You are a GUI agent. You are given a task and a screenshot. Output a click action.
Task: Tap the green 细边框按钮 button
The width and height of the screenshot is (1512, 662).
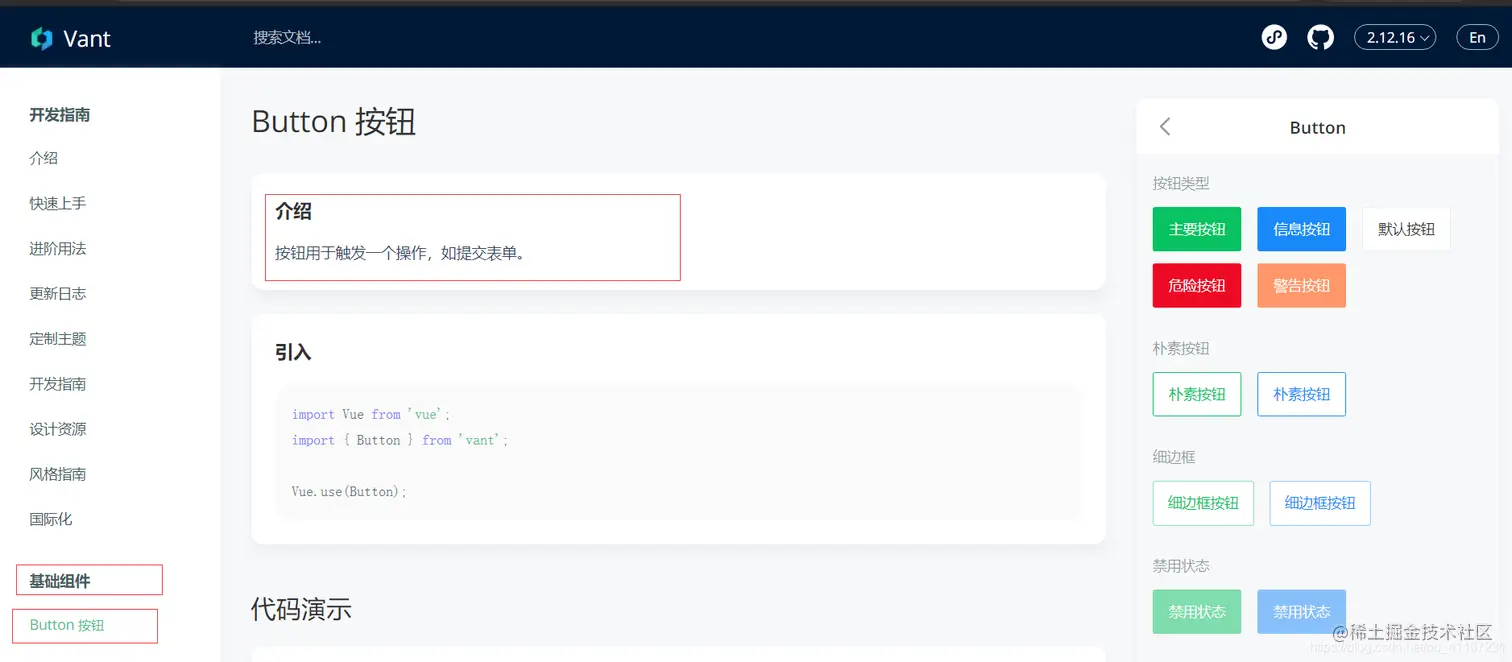(x=1203, y=503)
